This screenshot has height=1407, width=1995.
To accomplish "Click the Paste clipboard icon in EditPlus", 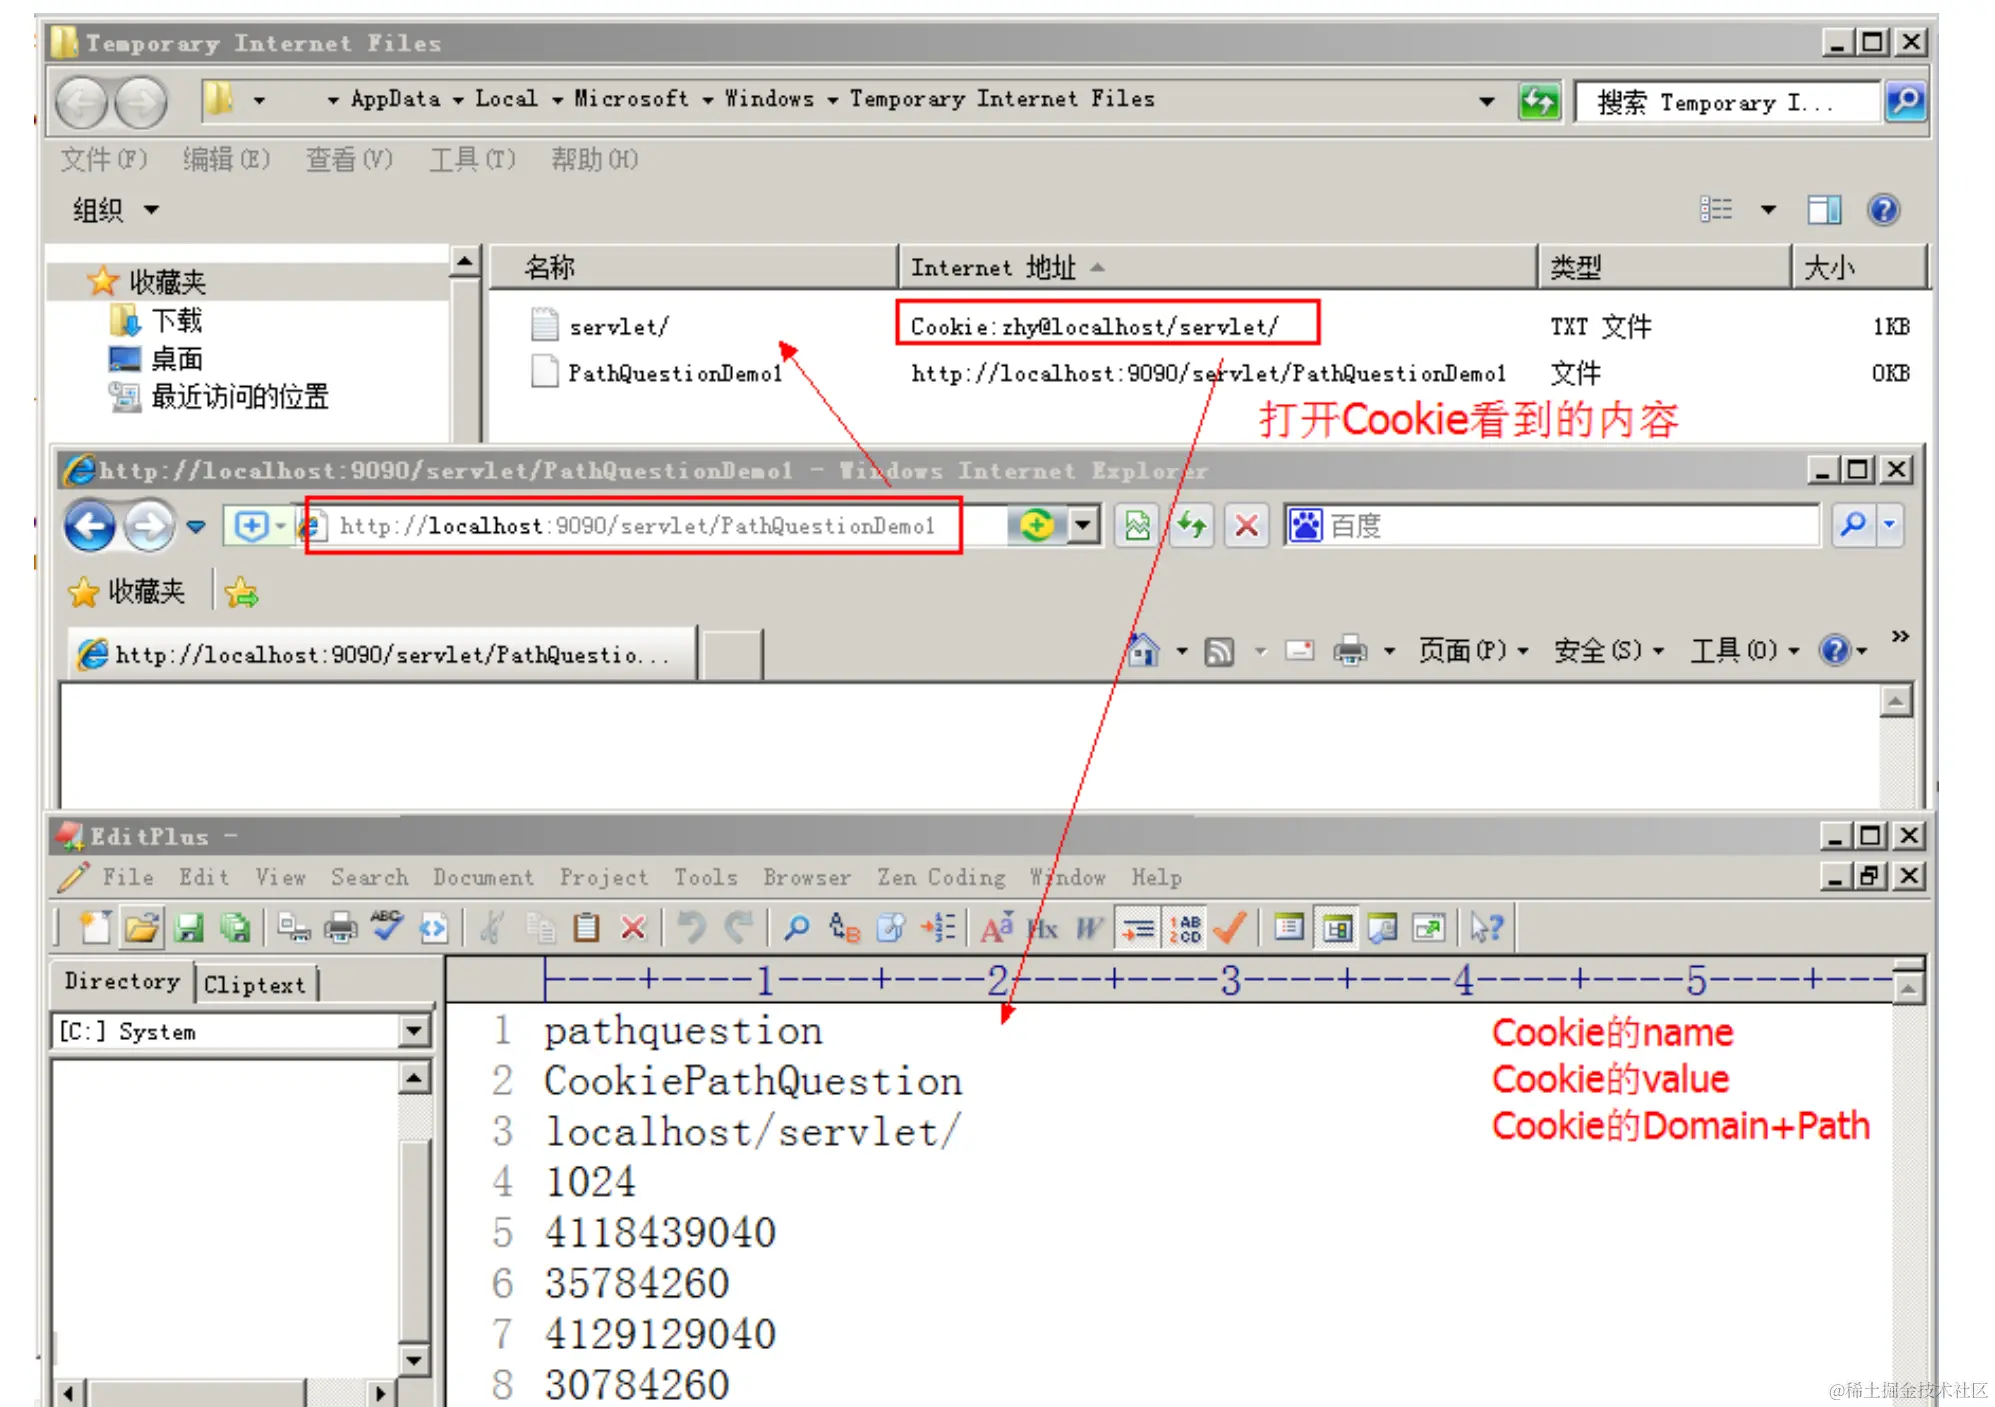I will tap(586, 929).
